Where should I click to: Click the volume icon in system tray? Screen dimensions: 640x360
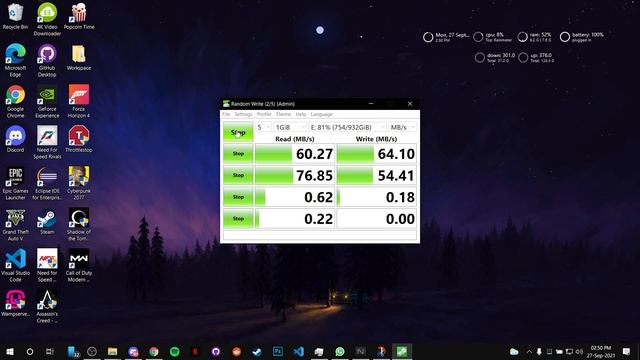(x=579, y=351)
